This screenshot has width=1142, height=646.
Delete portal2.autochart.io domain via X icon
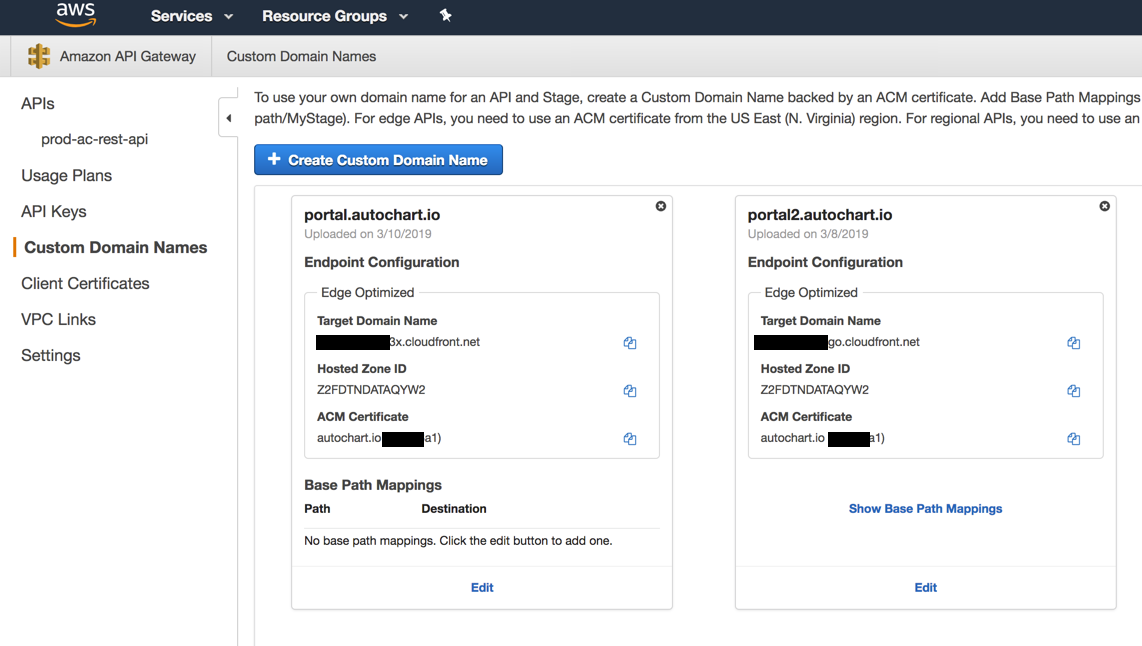point(1105,206)
